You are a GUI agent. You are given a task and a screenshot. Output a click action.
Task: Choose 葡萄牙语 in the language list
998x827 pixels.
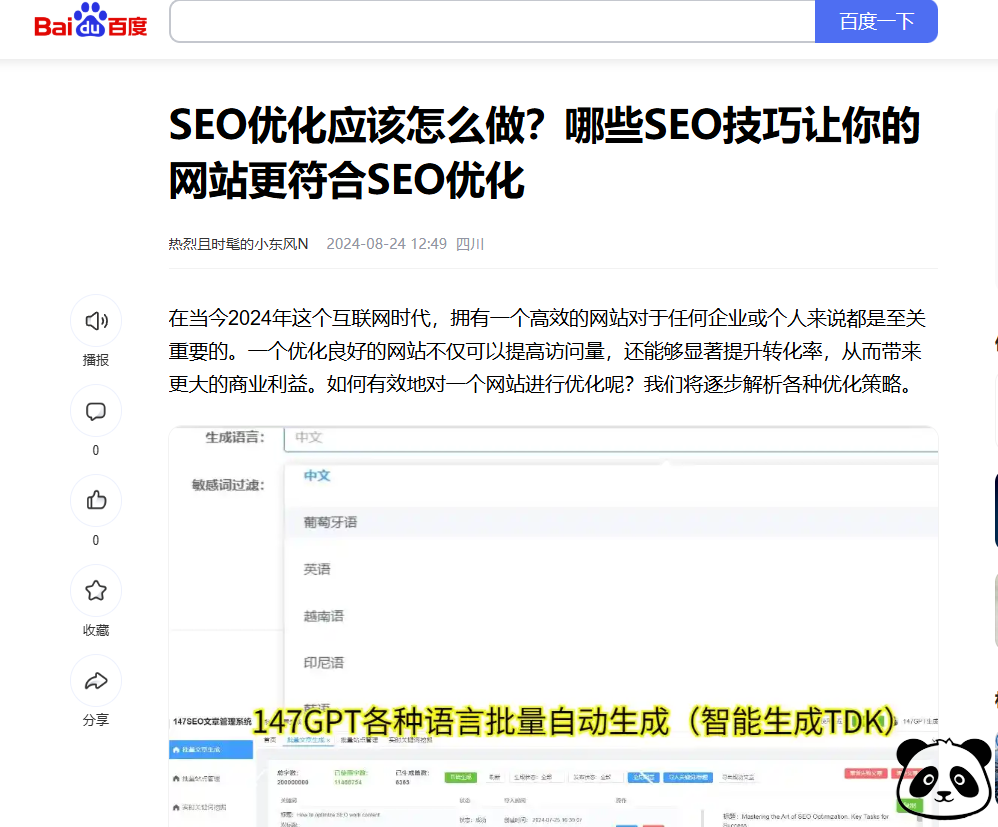click(330, 522)
